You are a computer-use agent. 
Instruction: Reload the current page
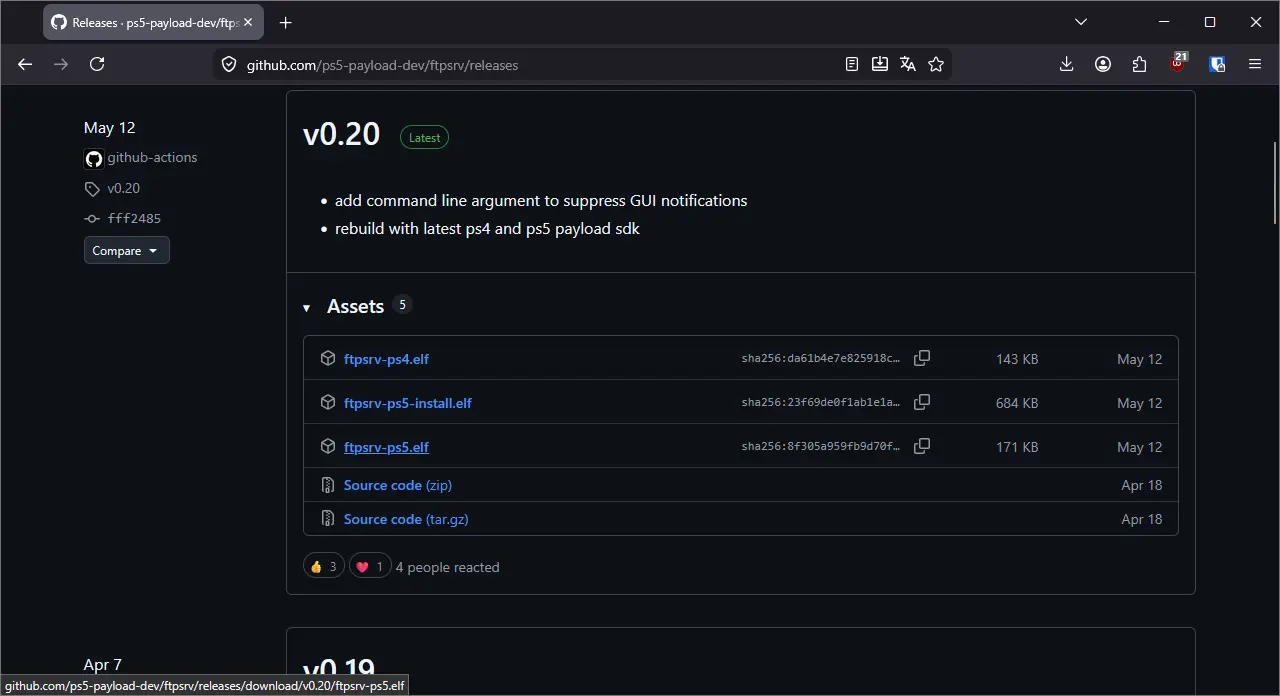point(97,64)
